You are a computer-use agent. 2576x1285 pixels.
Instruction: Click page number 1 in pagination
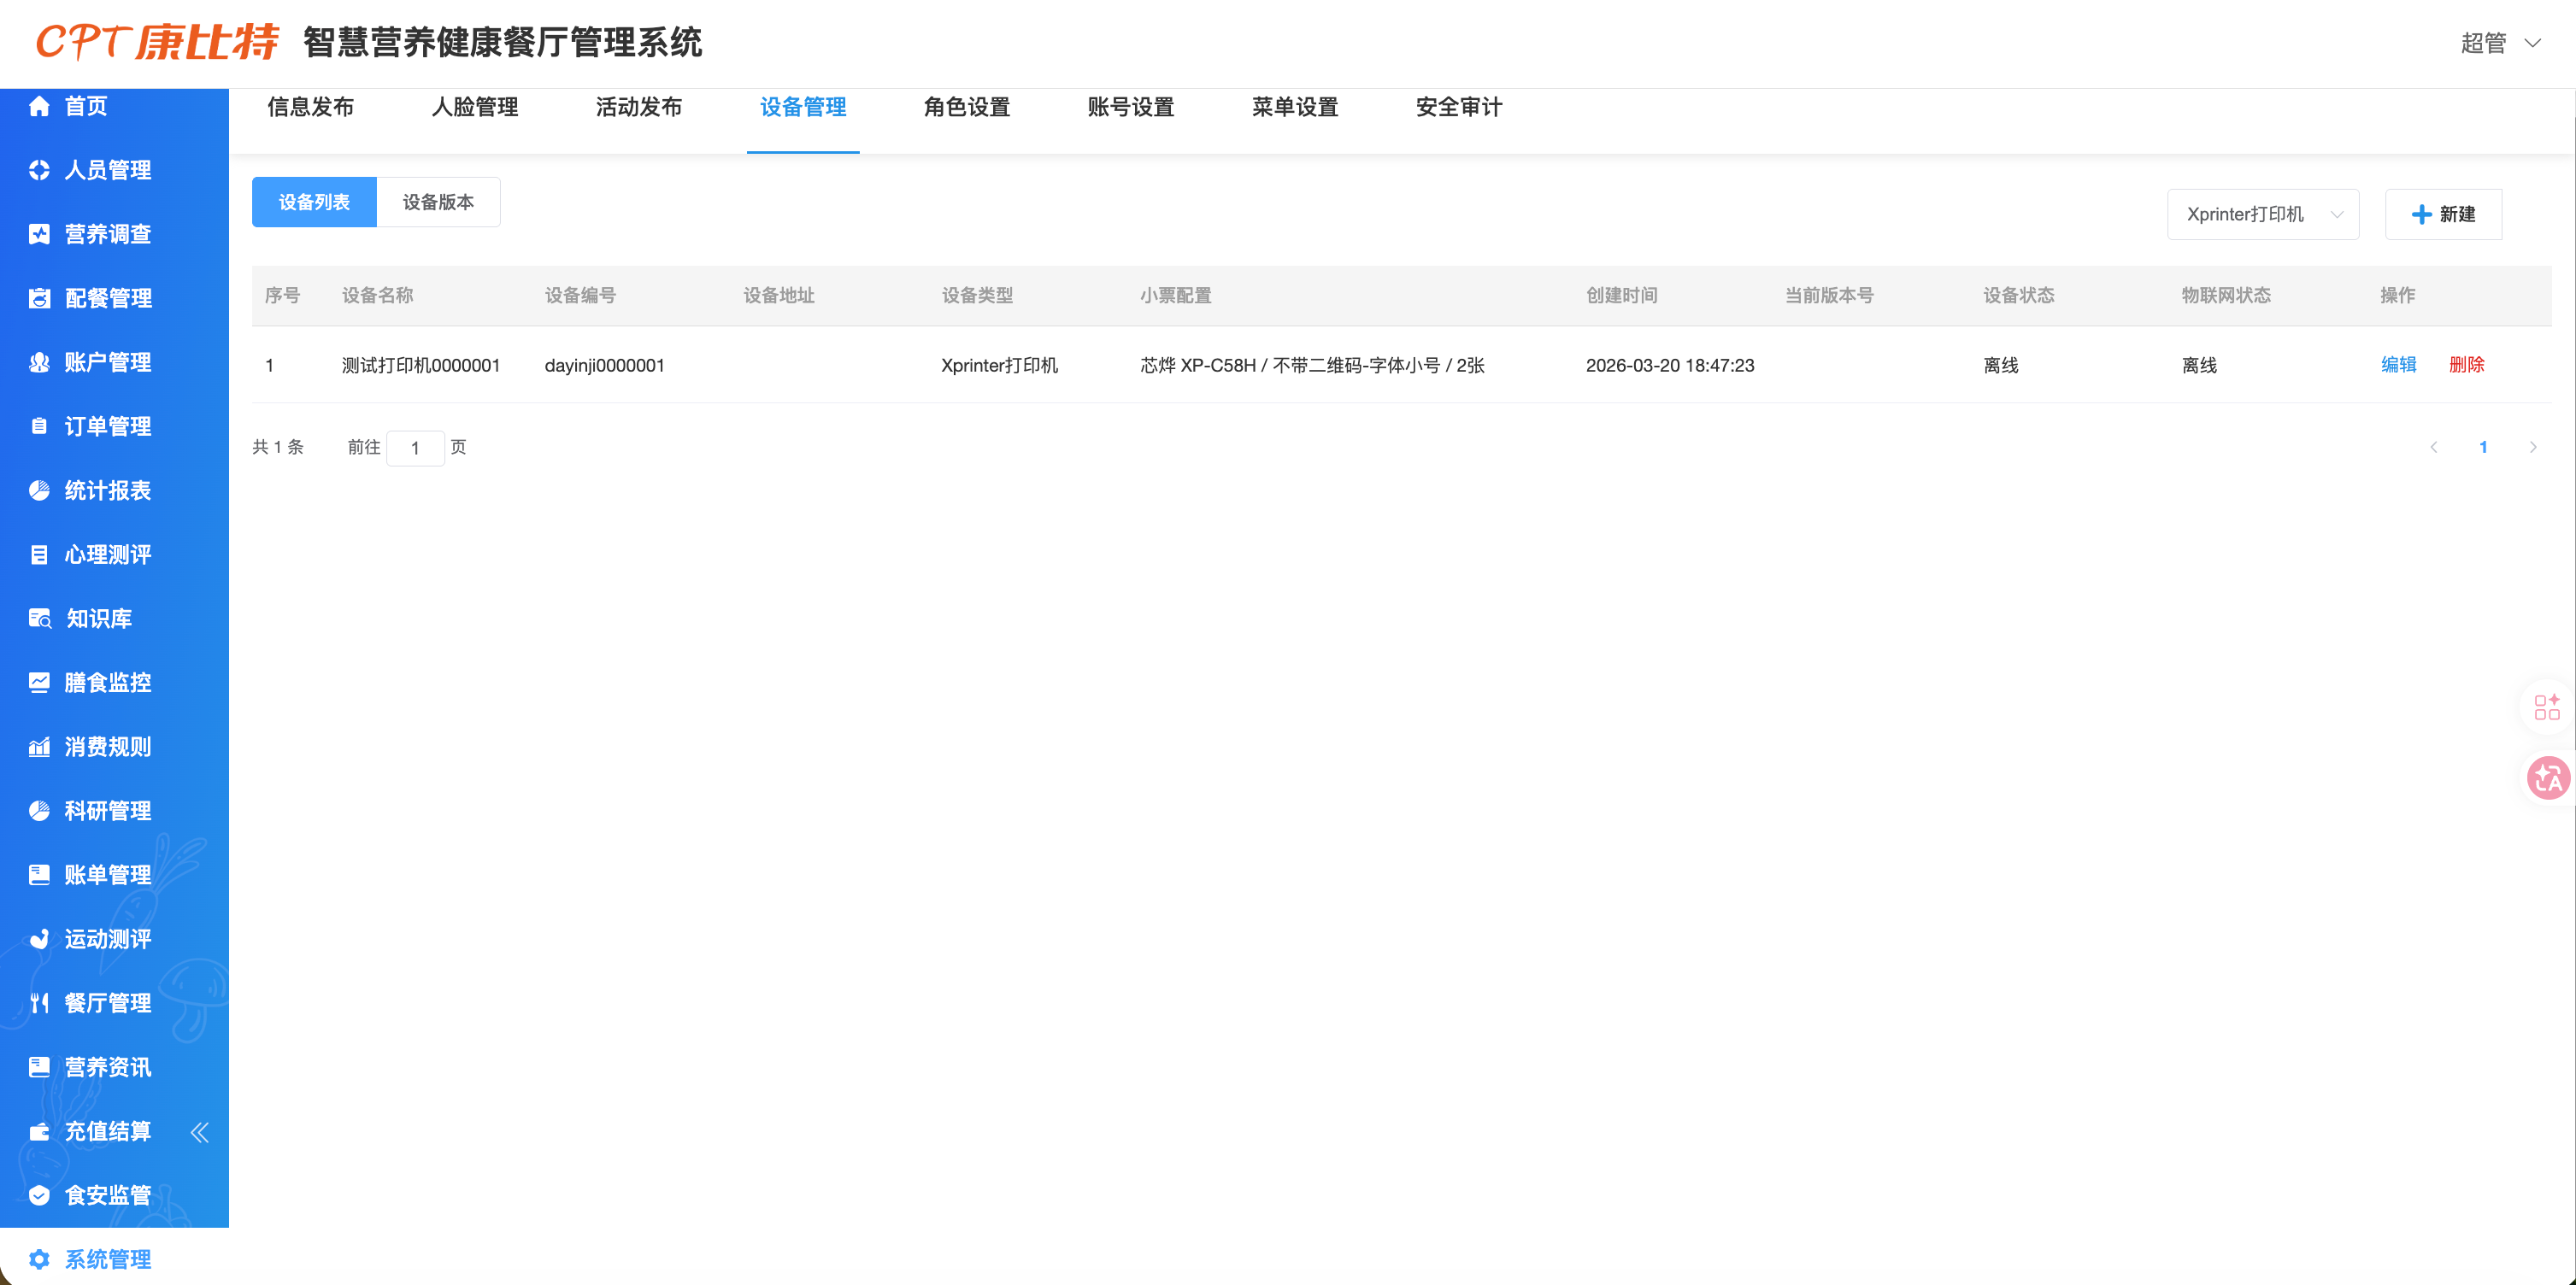tap(2483, 447)
